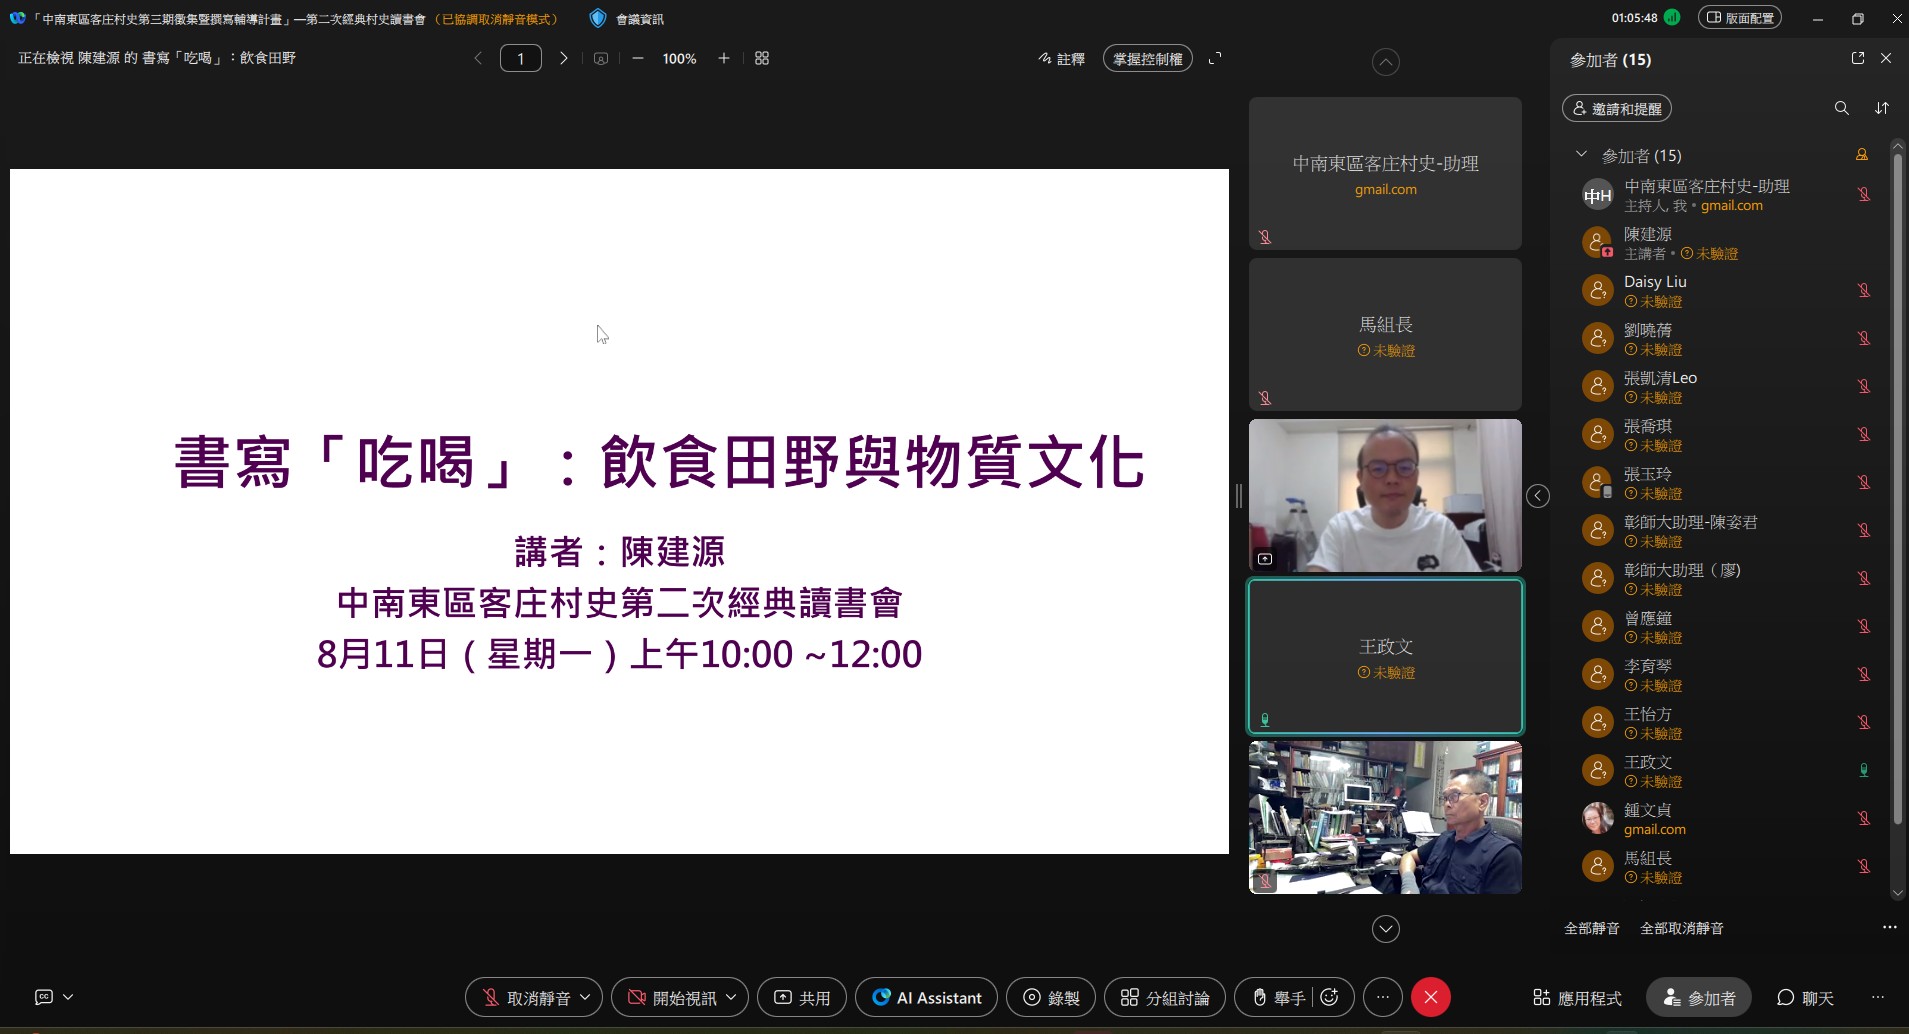Expand more video thumbnails with the down chevron

point(1385,929)
